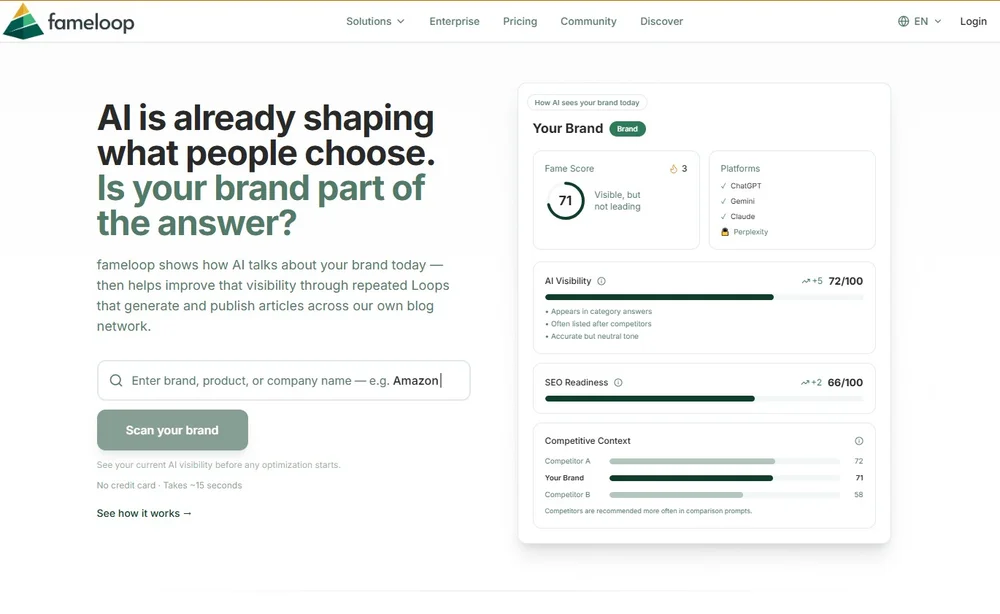Viewport: 1000px width, 614px height.
Task: Click the Gemini platform checkmark
Action: [x=724, y=201]
